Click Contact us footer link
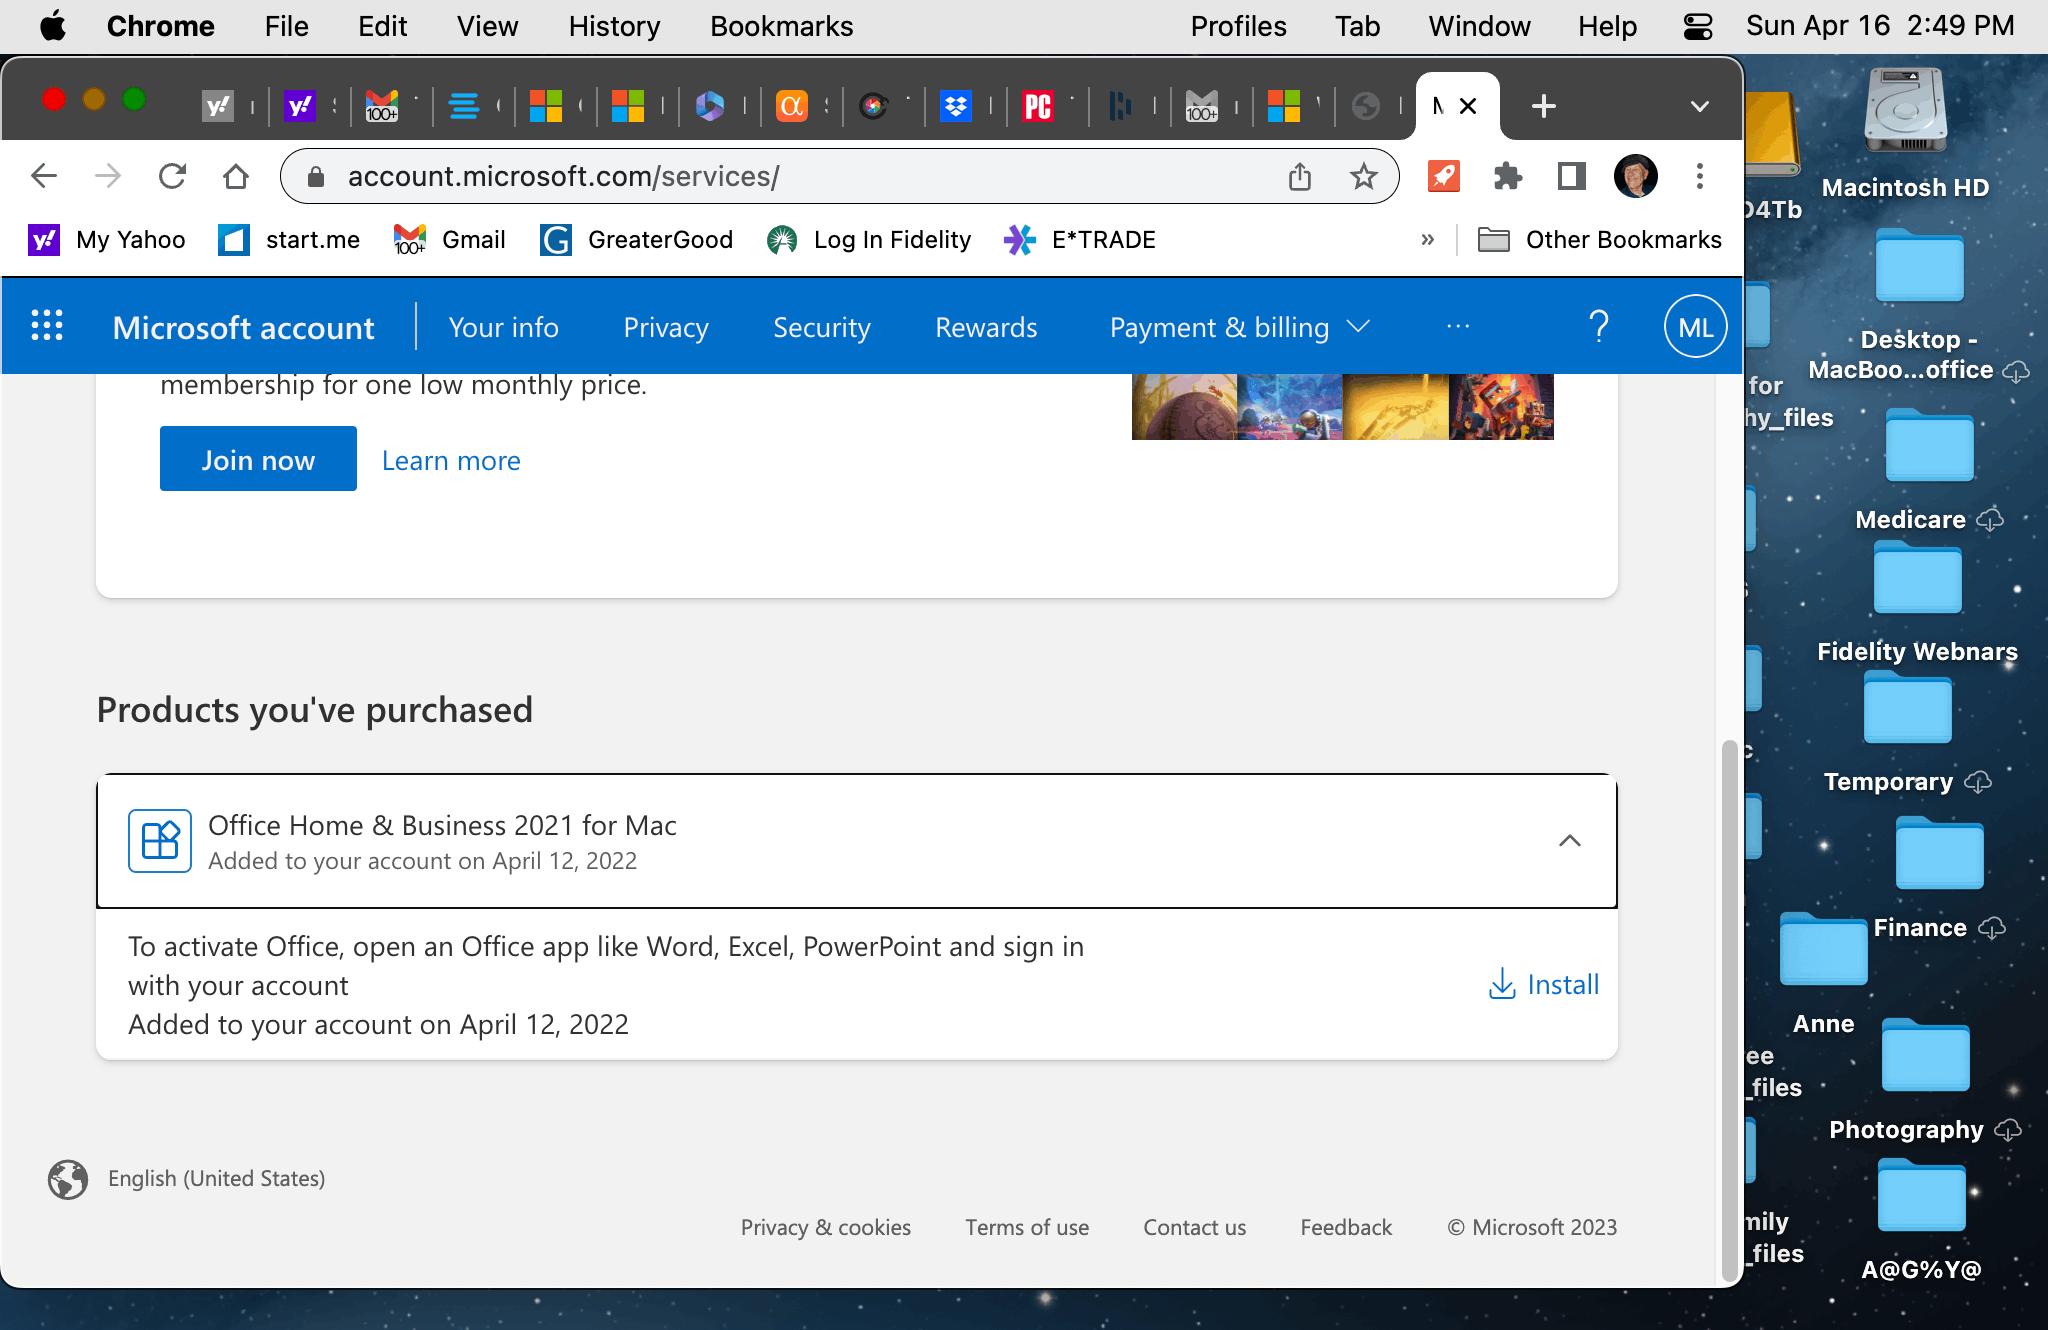Screen dimensions: 2048x1330 coord(1194,1227)
